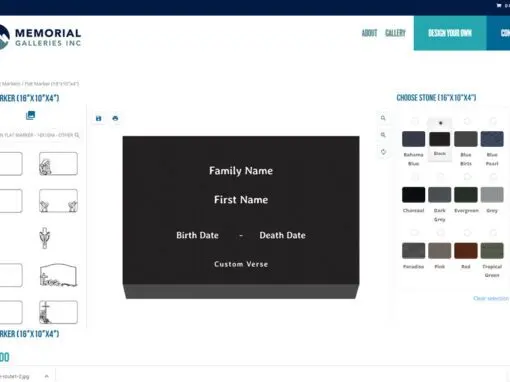Open the Gallery menu item

click(395, 33)
